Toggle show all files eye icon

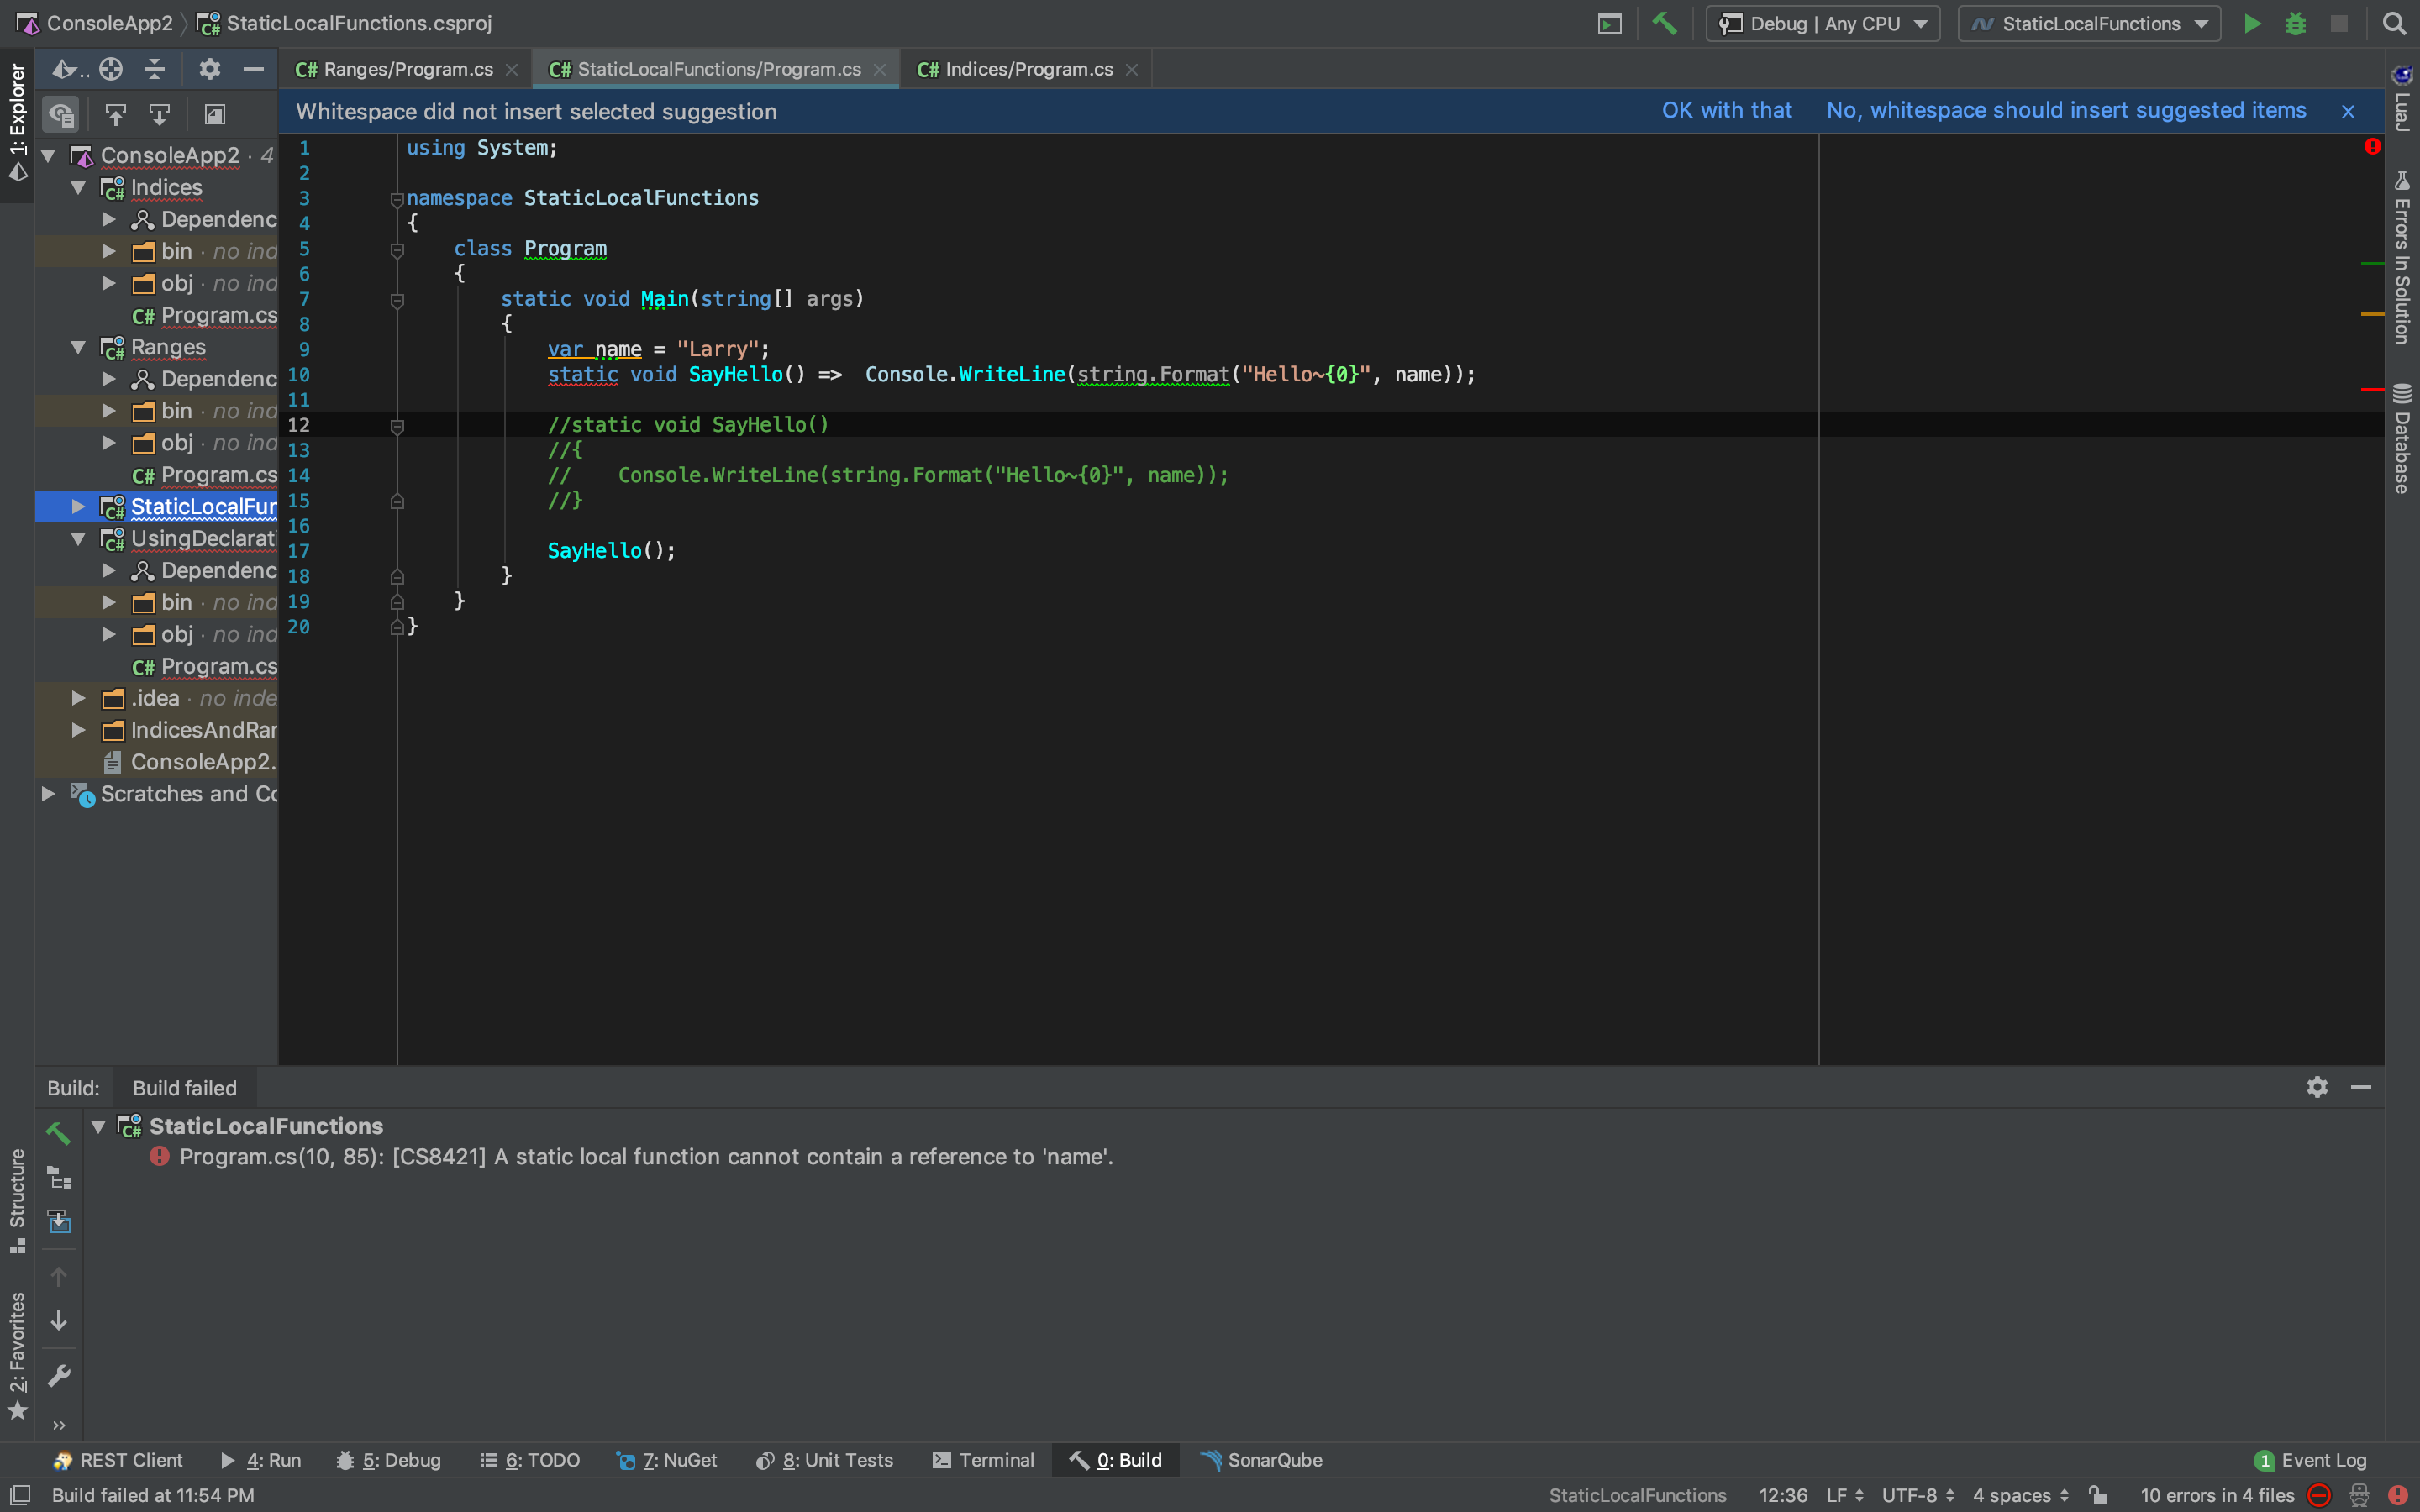62,115
